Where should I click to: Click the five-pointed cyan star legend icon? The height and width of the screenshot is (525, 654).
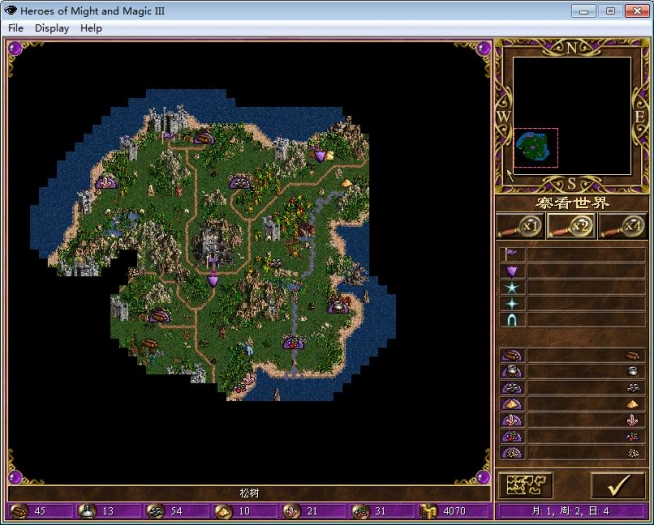pyautogui.click(x=511, y=287)
